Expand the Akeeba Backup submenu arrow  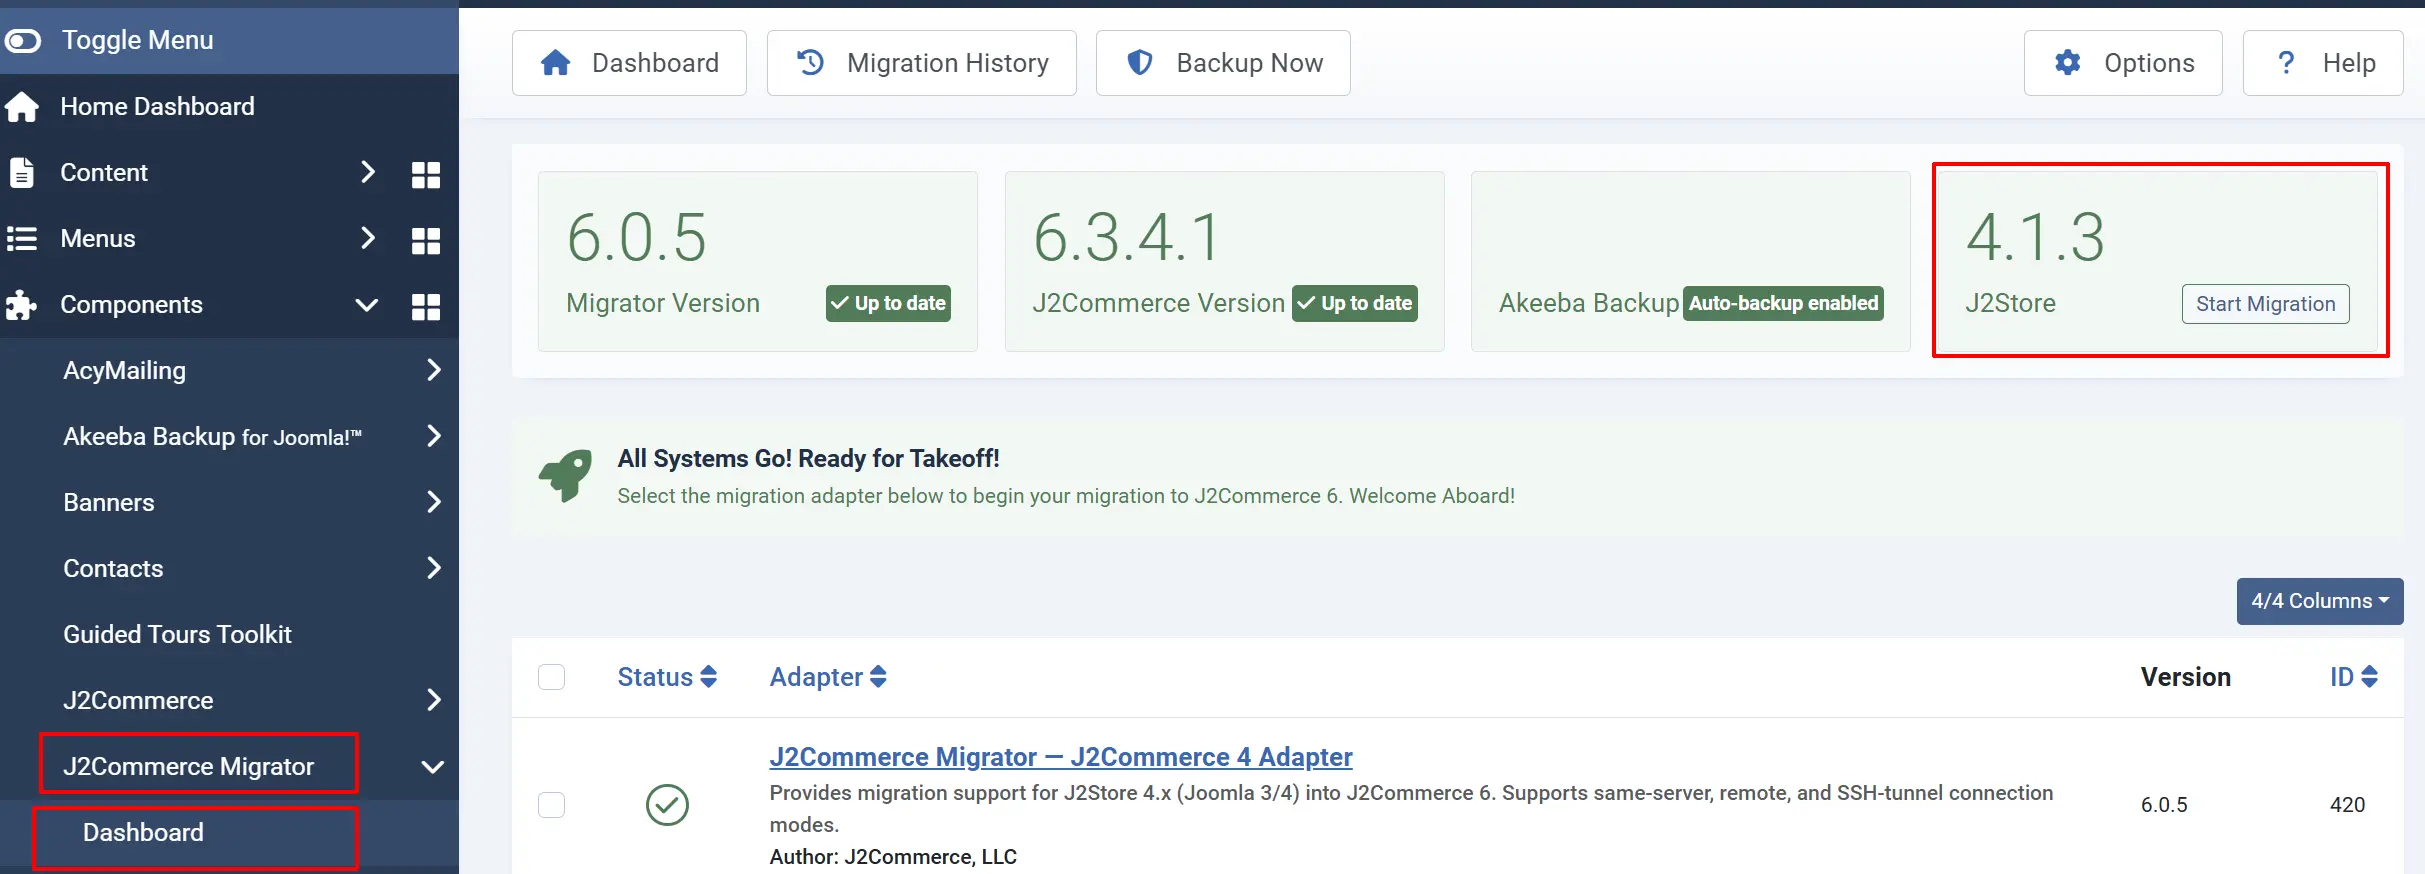coord(434,436)
